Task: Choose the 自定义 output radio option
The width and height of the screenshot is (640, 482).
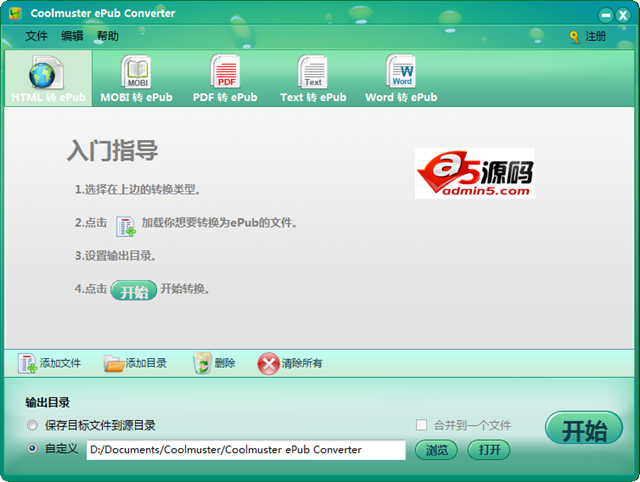Action: (x=32, y=448)
